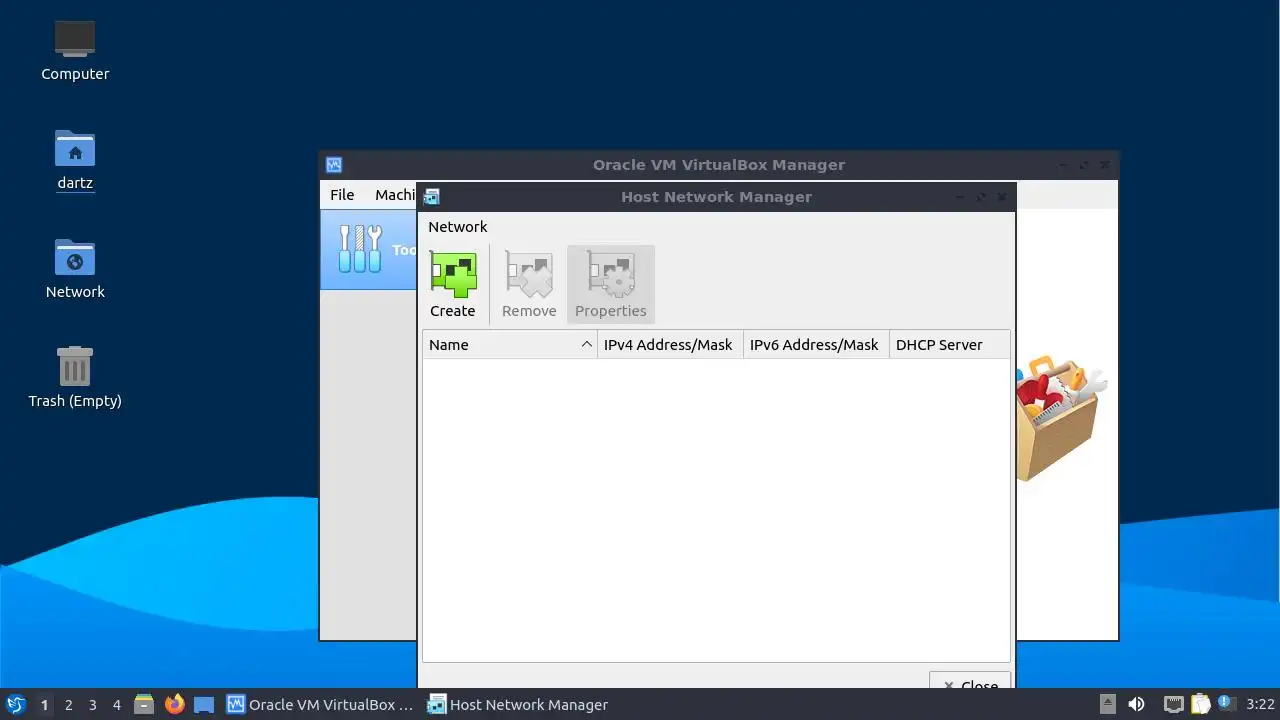
Task: Switch to Oracle VM VirtualBox taskbar entry
Action: click(x=321, y=705)
